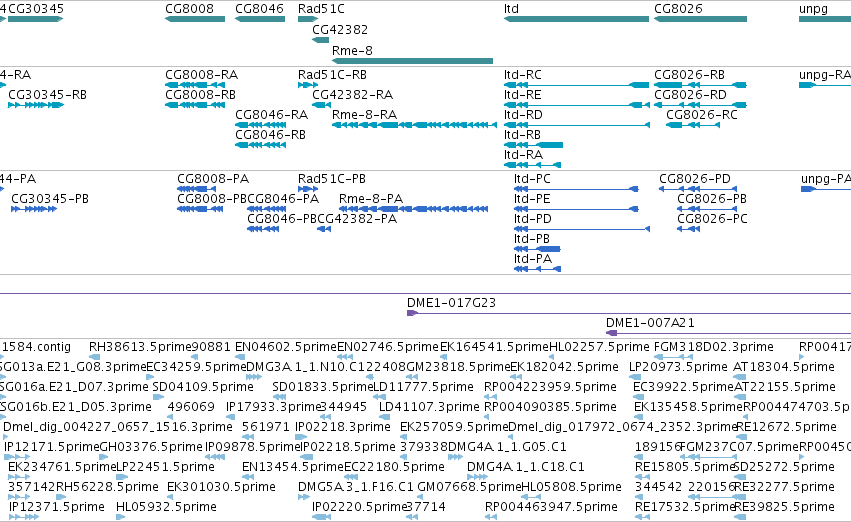This screenshot has height=522, width=851.
Task: Select transcript ltd-RB
Action: (x=534, y=145)
